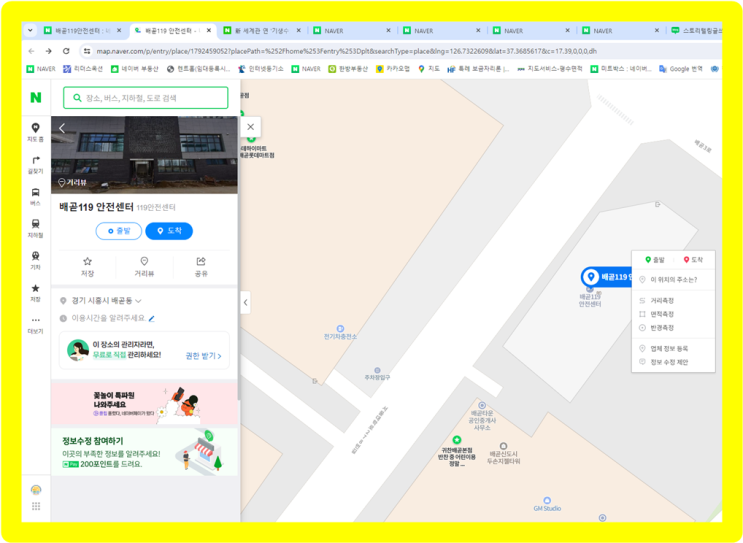Select 업체 정보 등록 menu entry

(x=673, y=349)
